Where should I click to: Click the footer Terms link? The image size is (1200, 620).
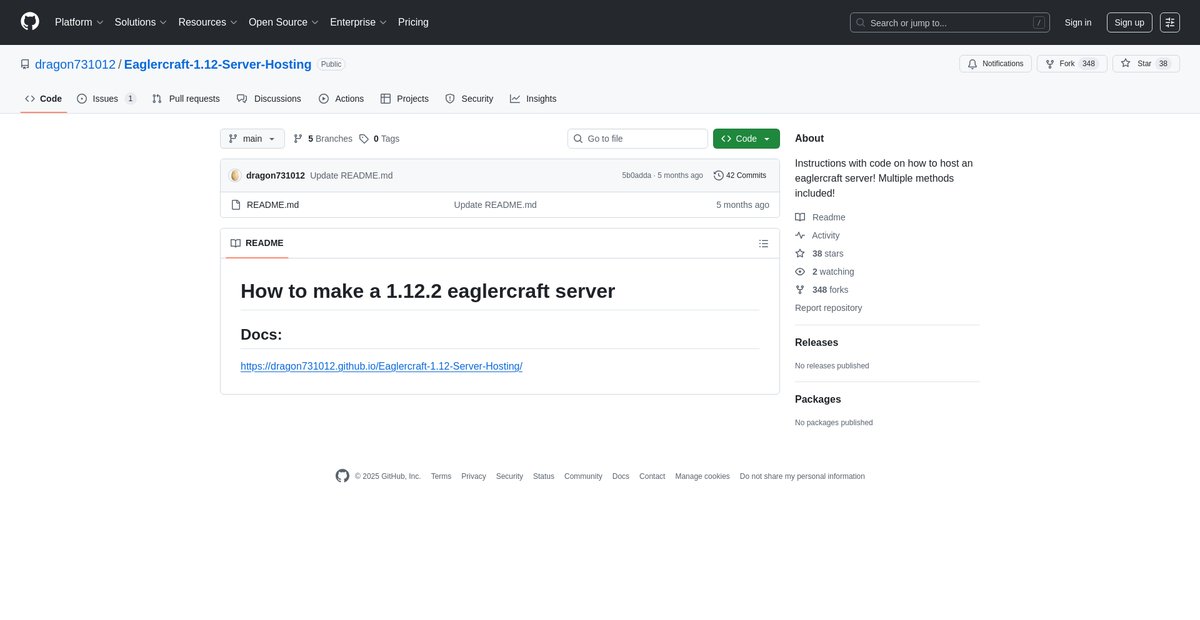tap(441, 476)
